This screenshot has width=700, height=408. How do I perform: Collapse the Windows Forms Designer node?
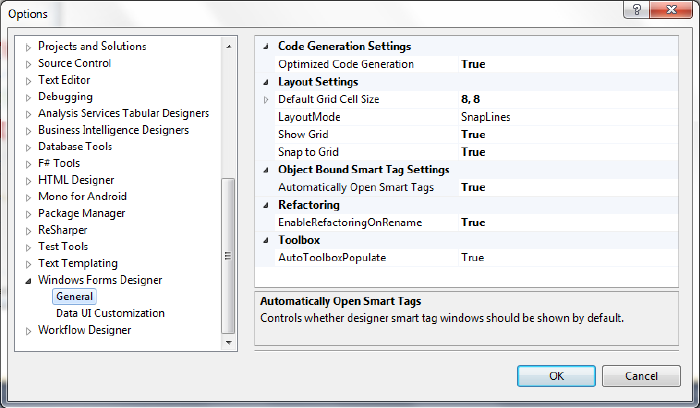28,281
